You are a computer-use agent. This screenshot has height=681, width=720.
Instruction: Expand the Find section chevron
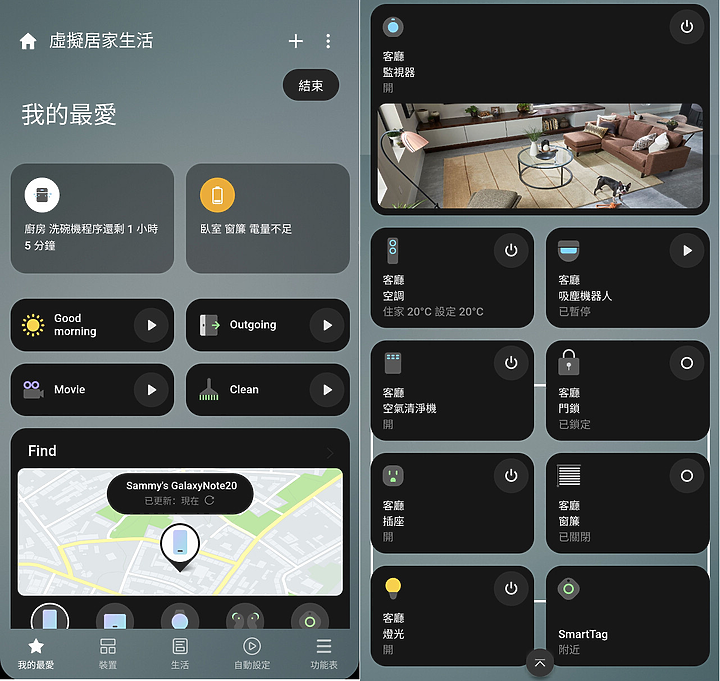tap(330, 453)
